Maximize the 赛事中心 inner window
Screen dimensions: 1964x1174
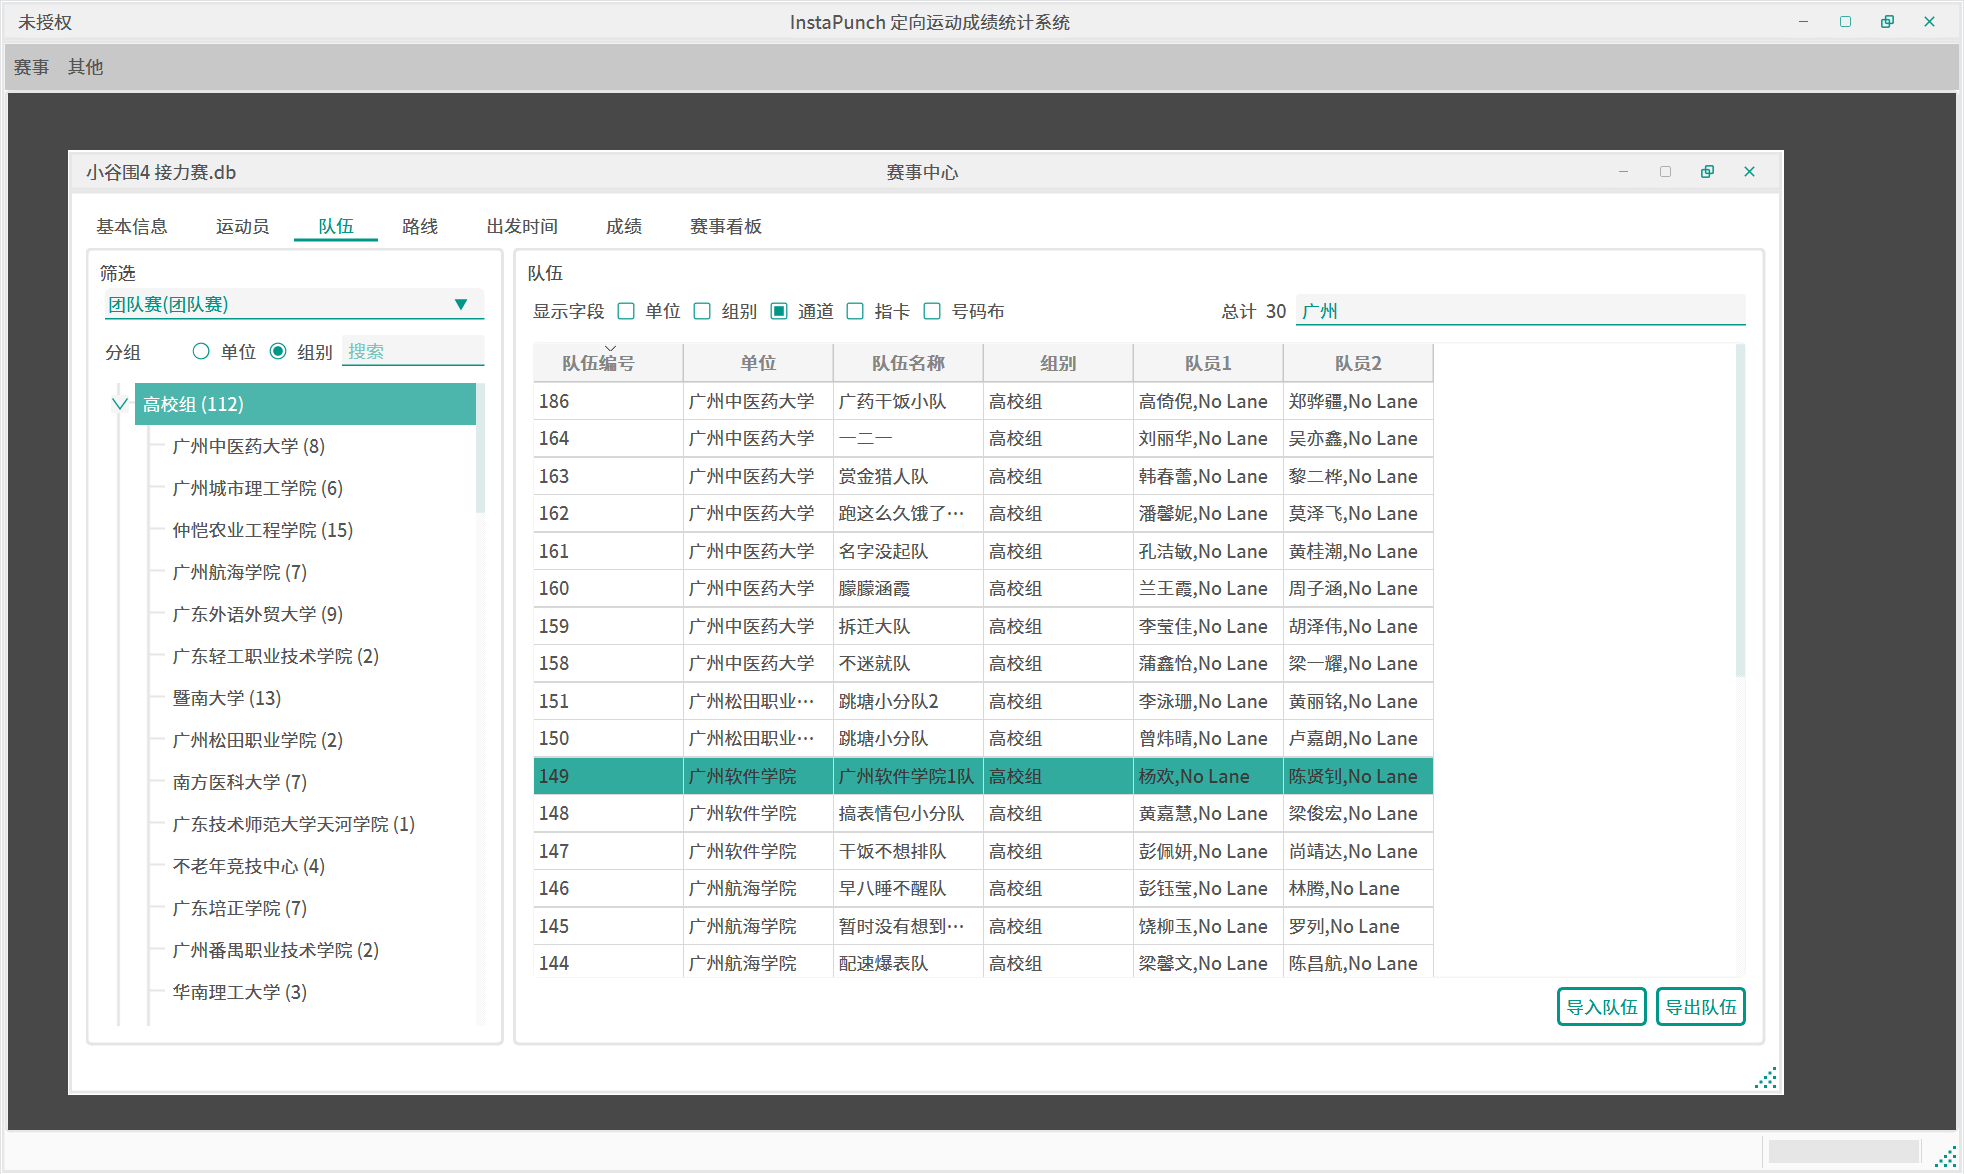1665,172
